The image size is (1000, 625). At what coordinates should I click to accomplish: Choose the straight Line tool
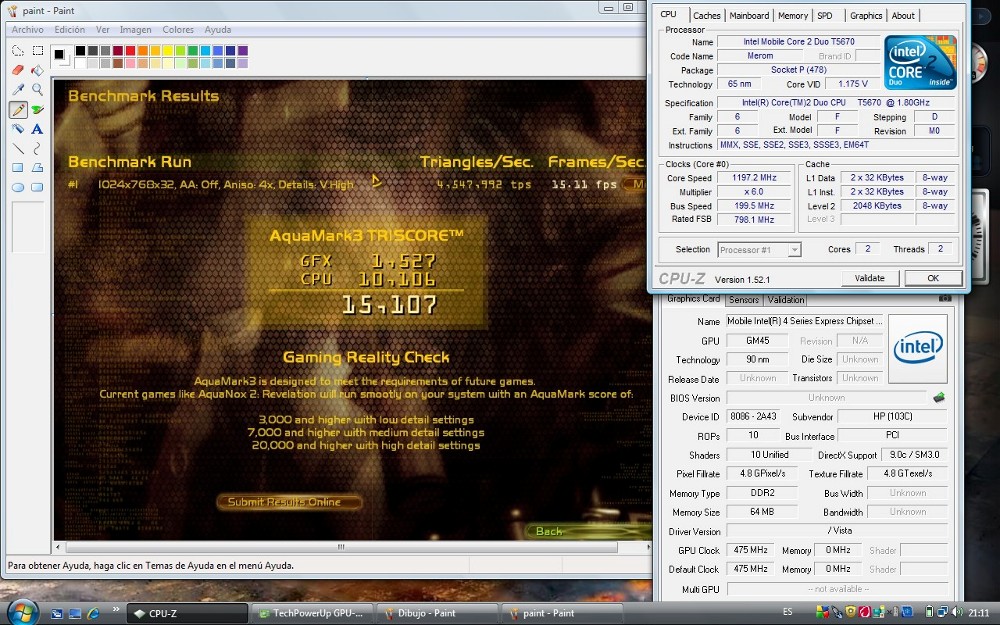[18, 149]
